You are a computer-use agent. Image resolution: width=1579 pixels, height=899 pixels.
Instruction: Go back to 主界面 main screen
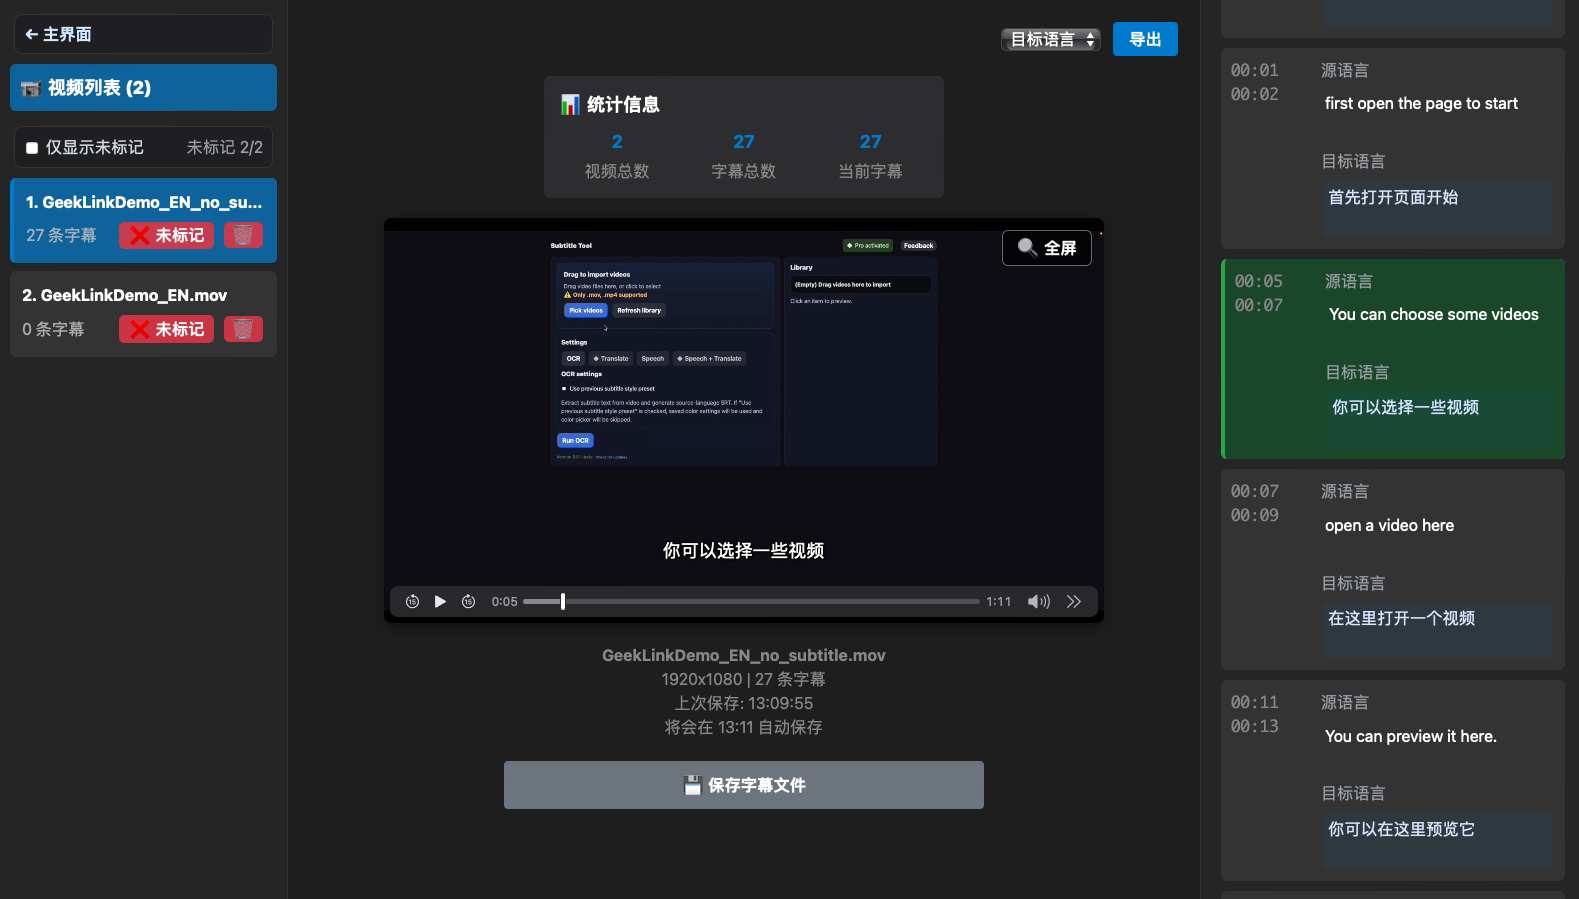[x=143, y=34]
